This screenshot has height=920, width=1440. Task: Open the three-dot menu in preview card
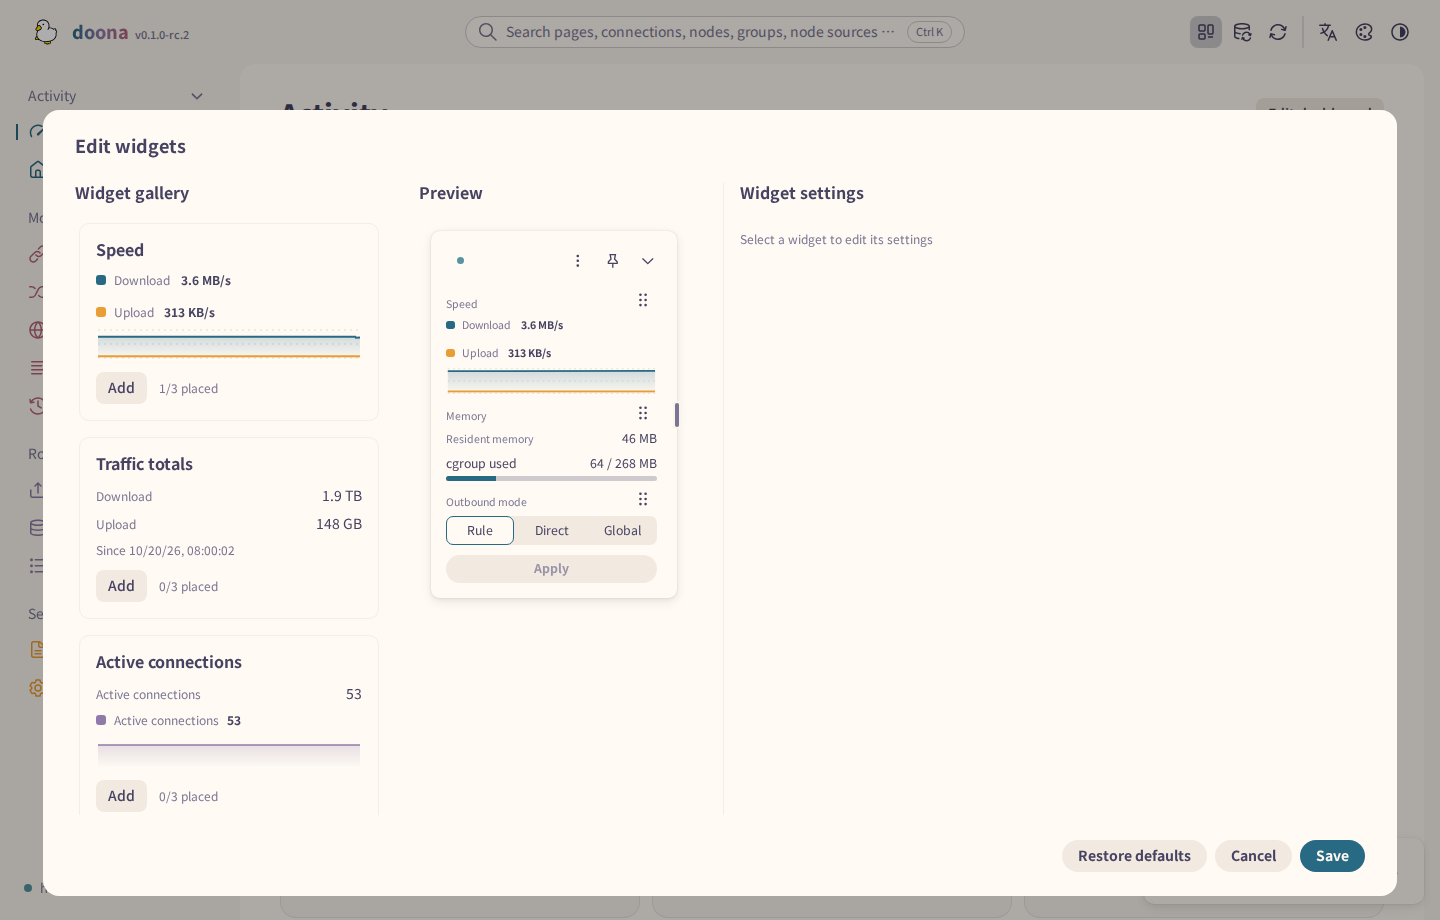pyautogui.click(x=577, y=261)
